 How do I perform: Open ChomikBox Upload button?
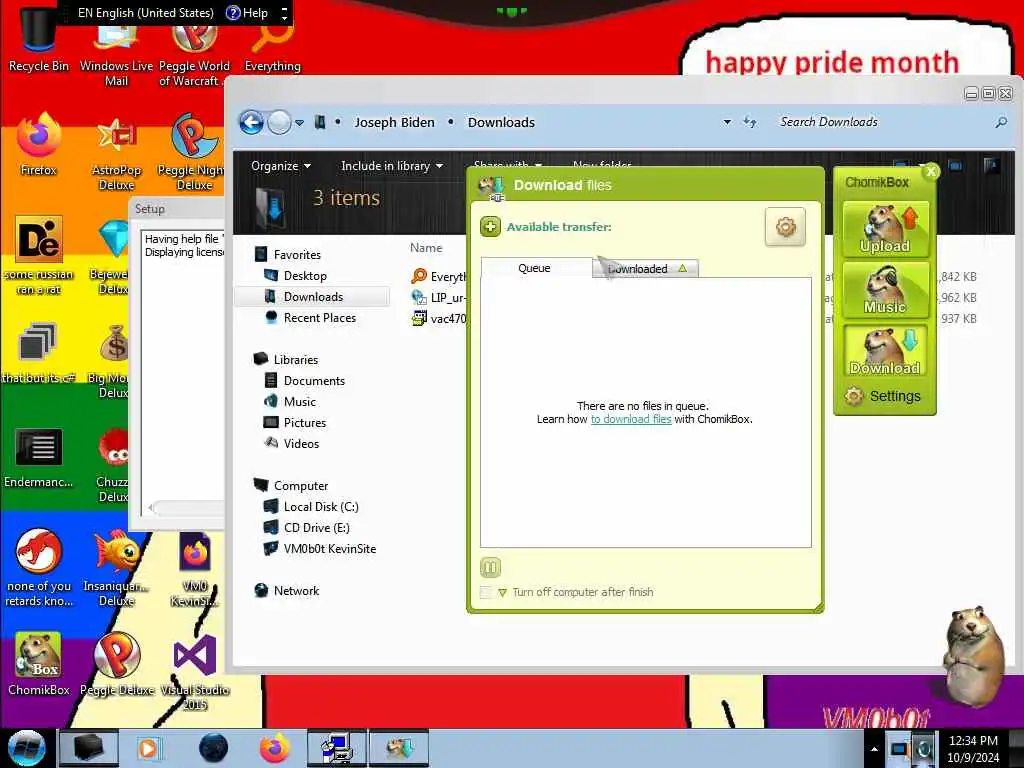coord(886,229)
